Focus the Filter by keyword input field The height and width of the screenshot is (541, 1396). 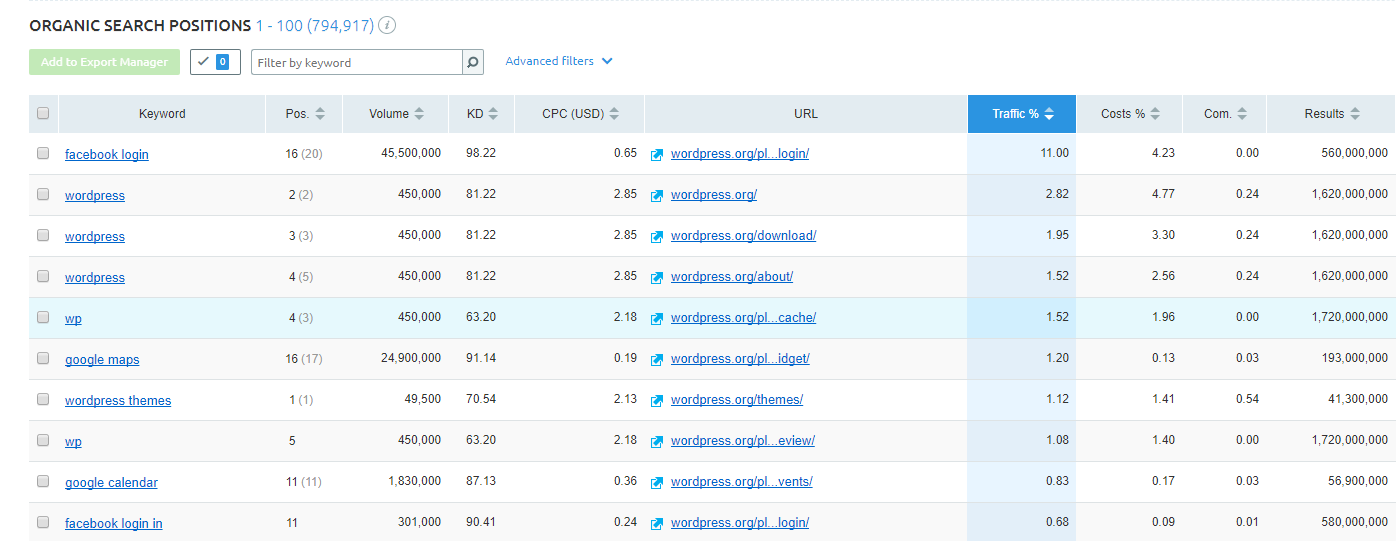(x=357, y=62)
